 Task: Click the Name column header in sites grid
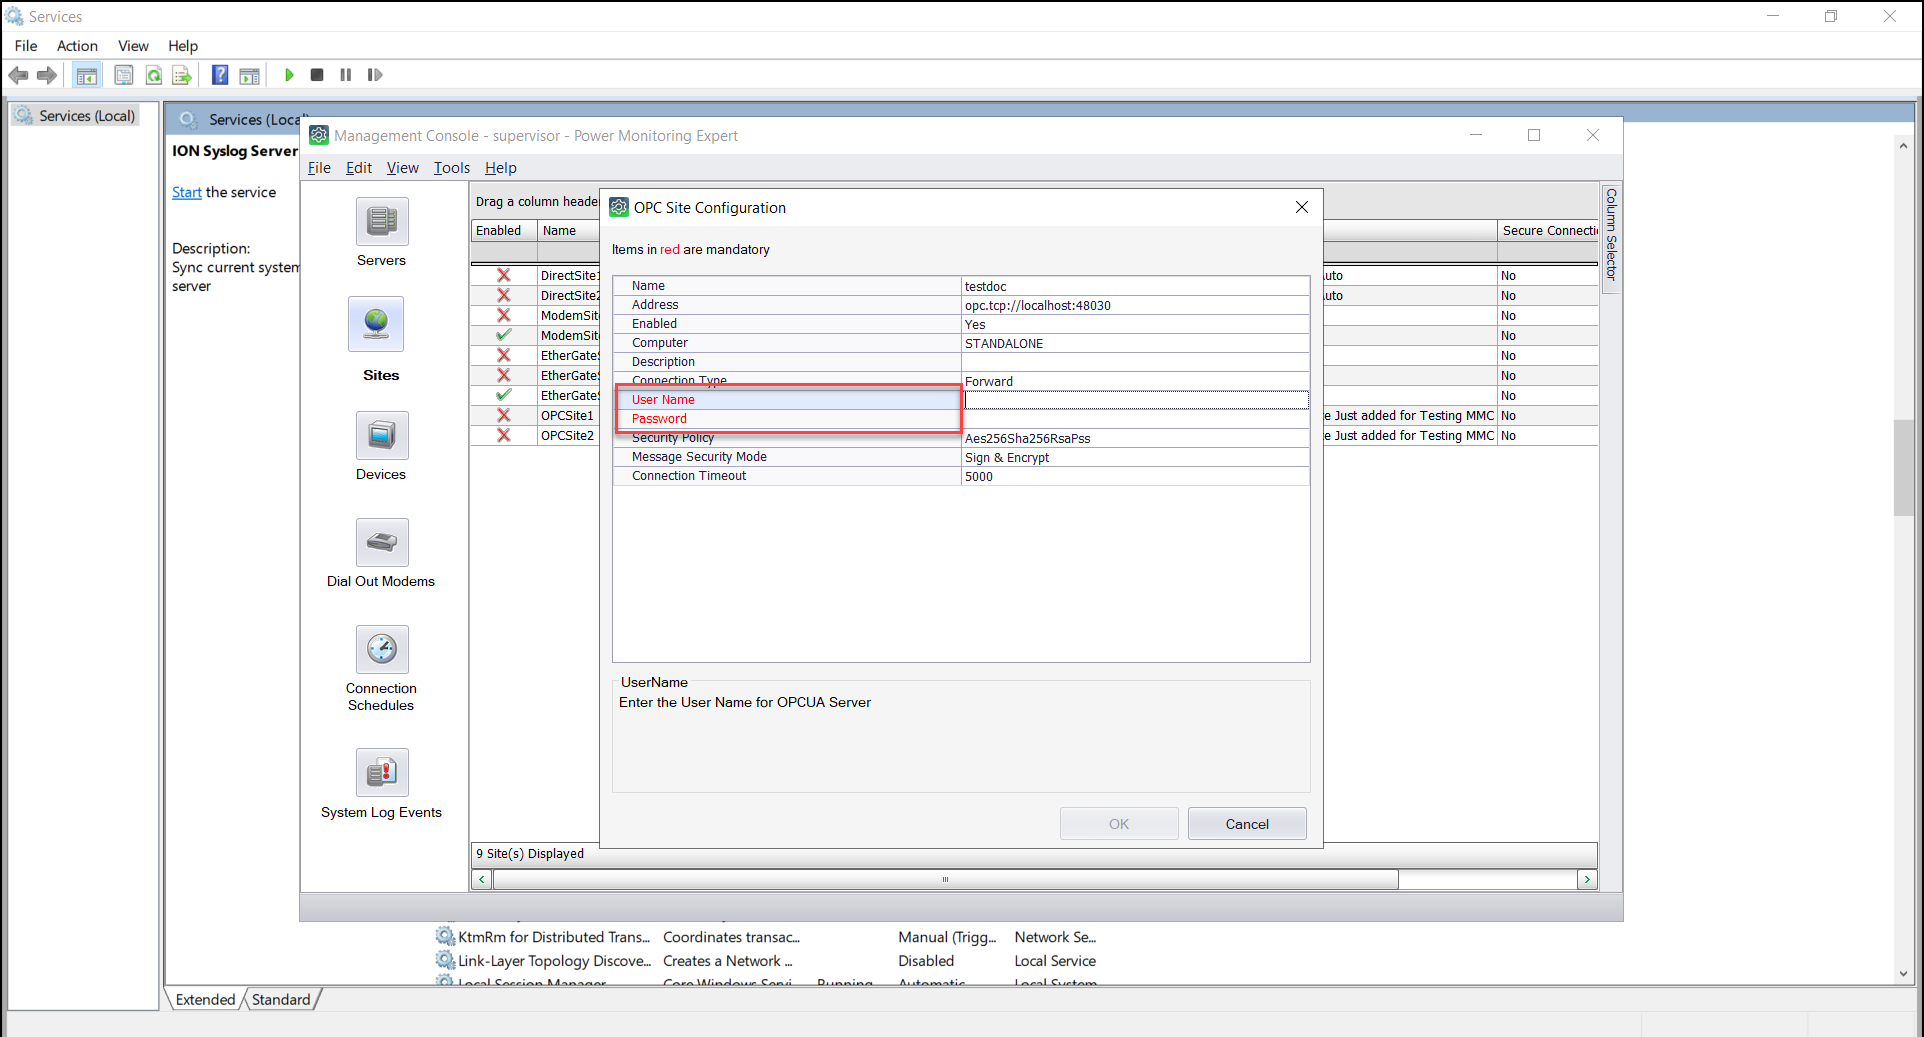click(x=568, y=231)
